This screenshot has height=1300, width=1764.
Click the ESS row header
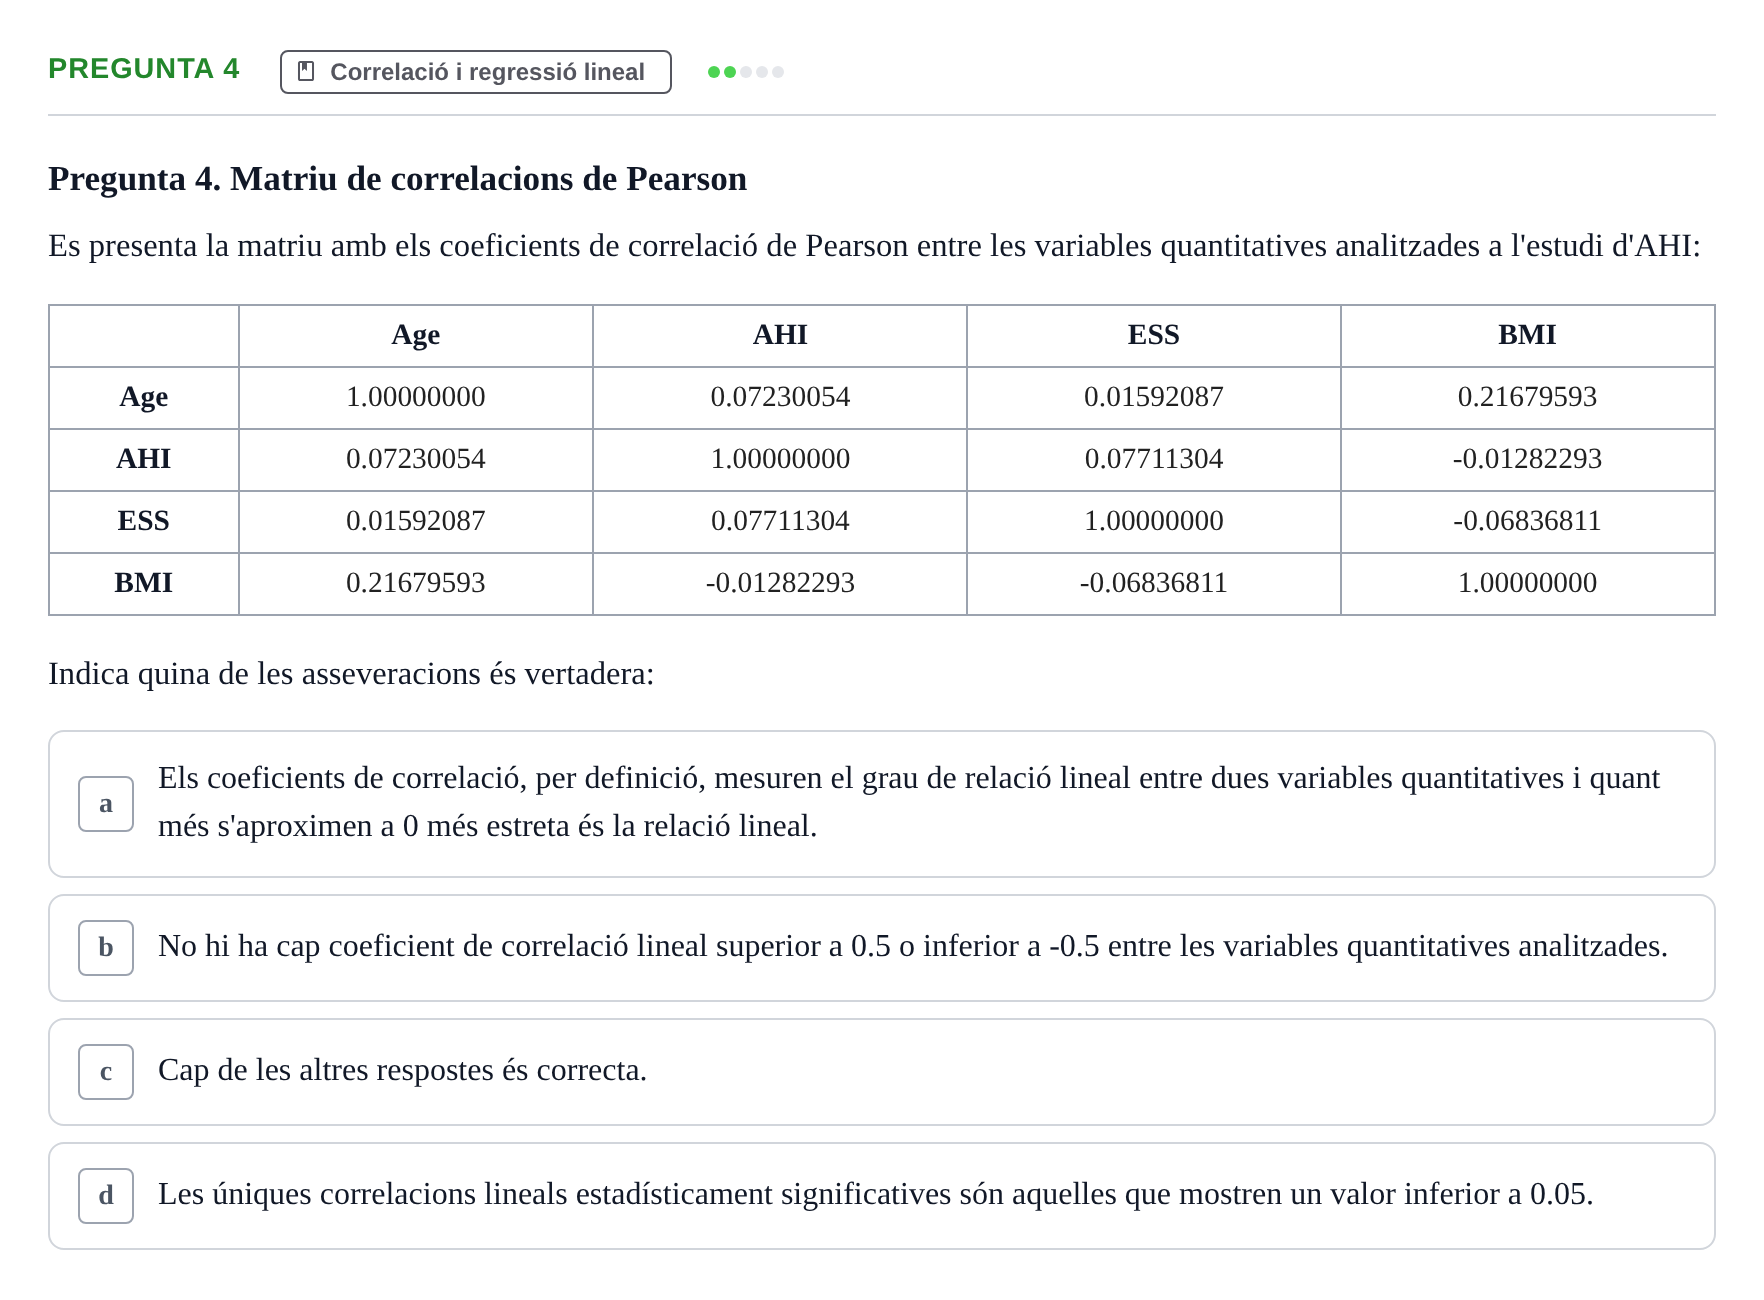coord(144,522)
